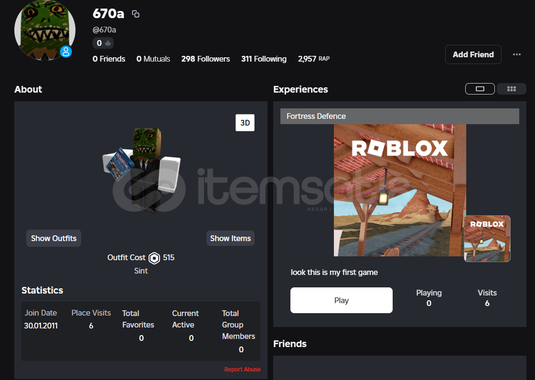The width and height of the screenshot is (535, 380).
Task: Click the small Fortress Defence game icon
Action: click(487, 238)
